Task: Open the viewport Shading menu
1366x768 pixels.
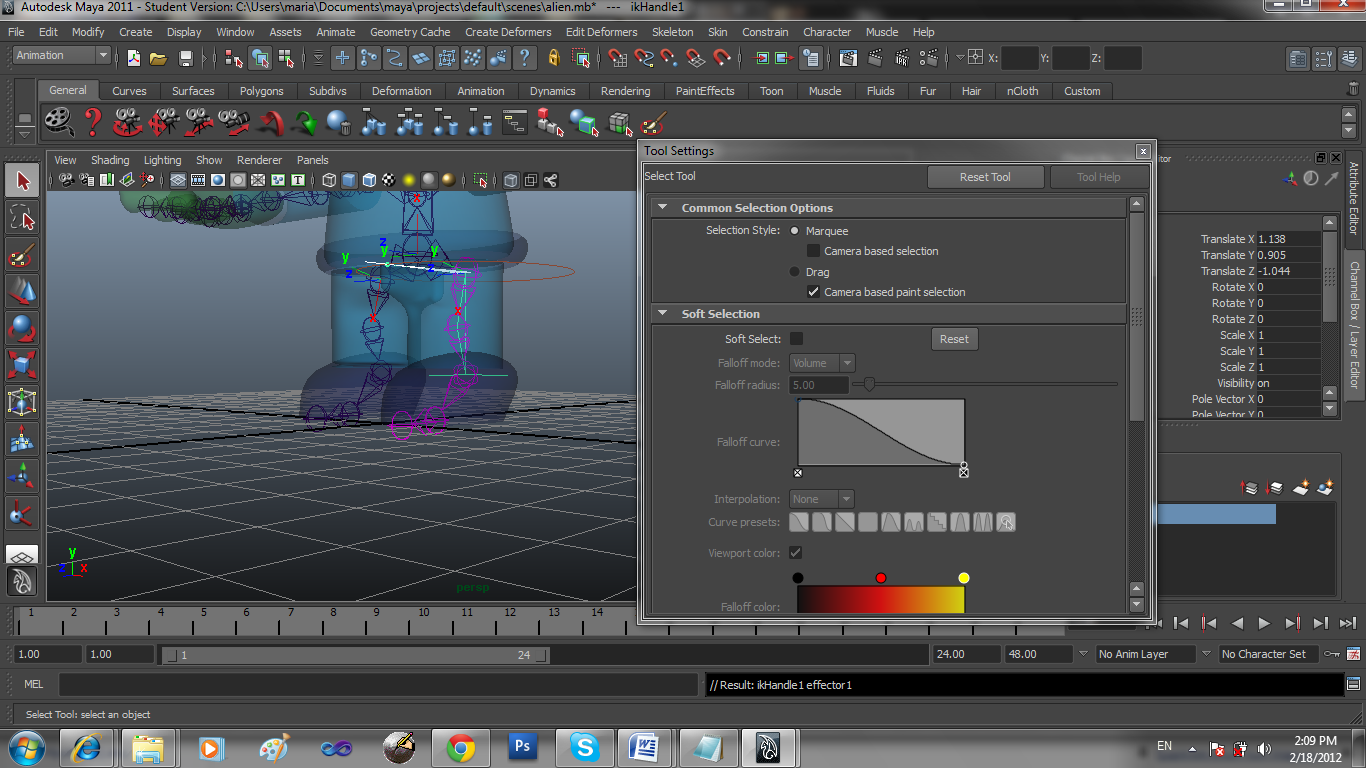Action: tap(110, 160)
